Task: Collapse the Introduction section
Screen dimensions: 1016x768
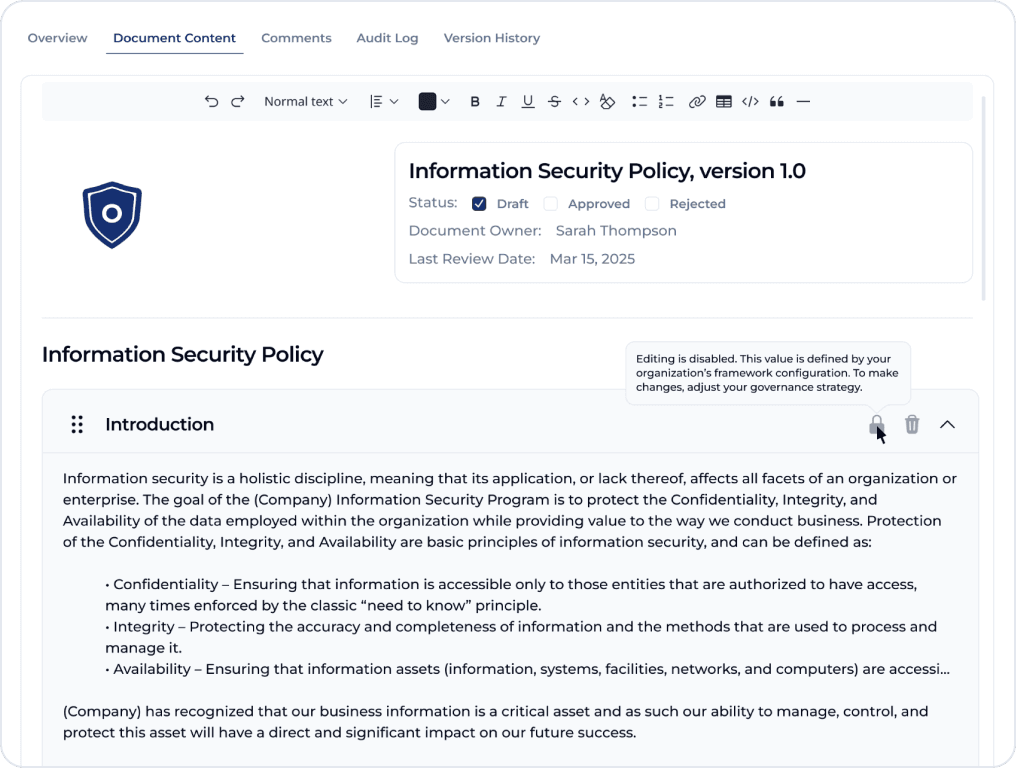Action: (x=947, y=424)
